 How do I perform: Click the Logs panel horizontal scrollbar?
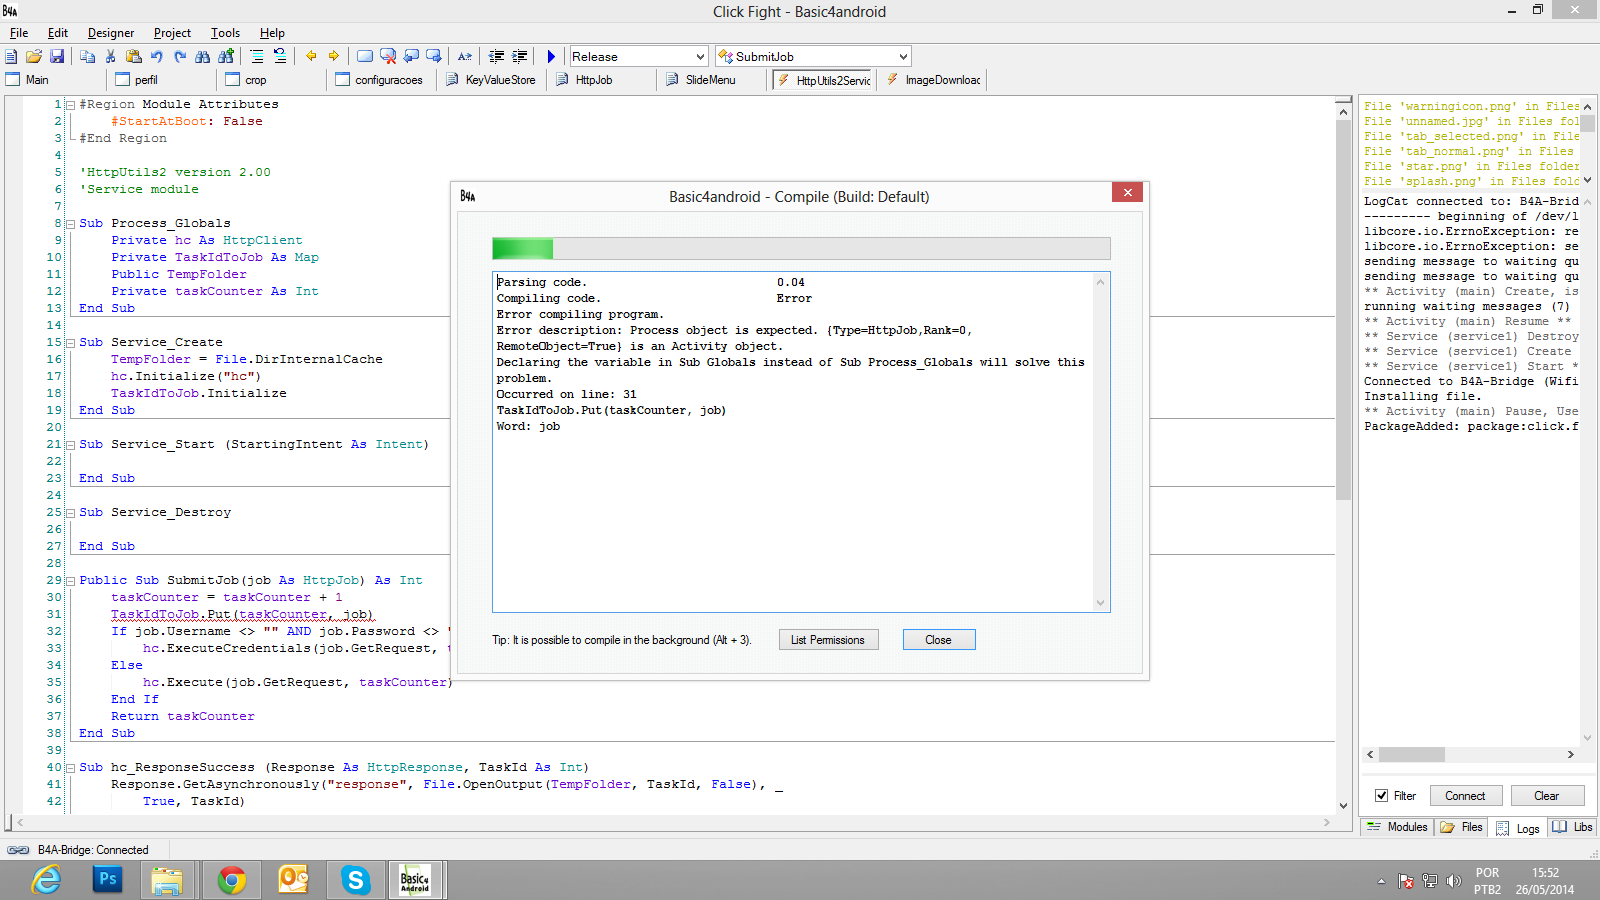point(1470,754)
